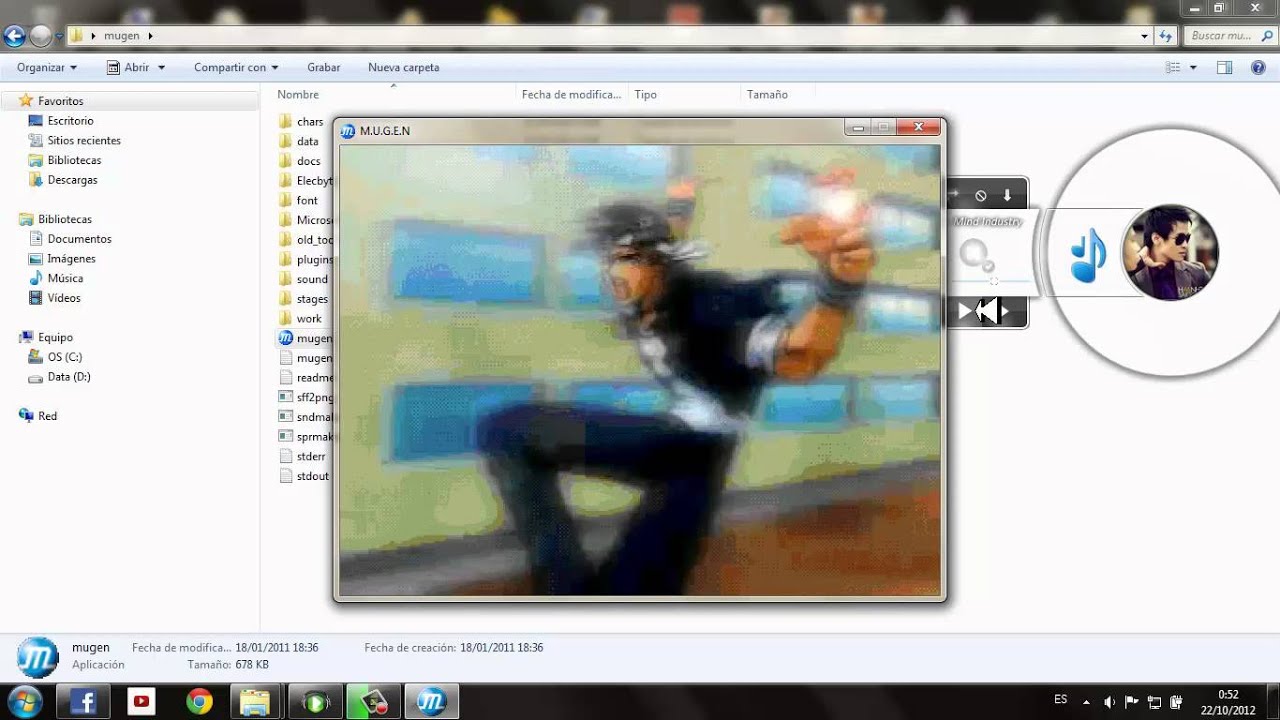
Task: Open Facebook from the taskbar
Action: (82, 702)
